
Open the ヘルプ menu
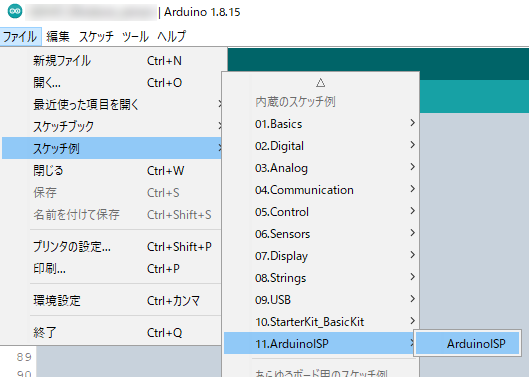[172, 36]
